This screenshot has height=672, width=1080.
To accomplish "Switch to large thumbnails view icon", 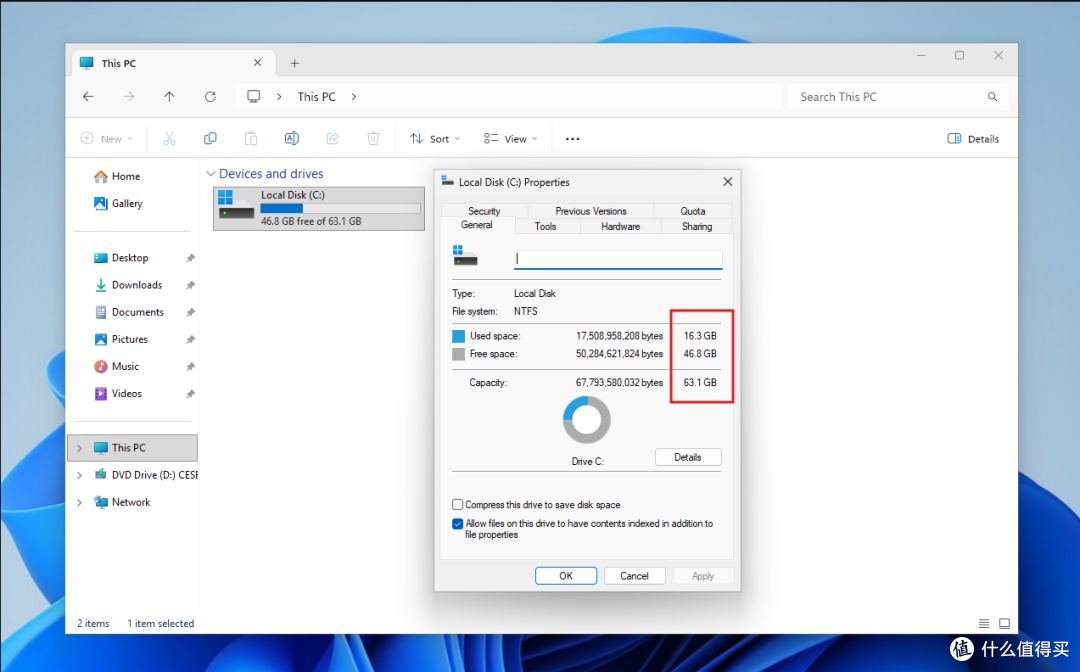I will click(x=1004, y=623).
